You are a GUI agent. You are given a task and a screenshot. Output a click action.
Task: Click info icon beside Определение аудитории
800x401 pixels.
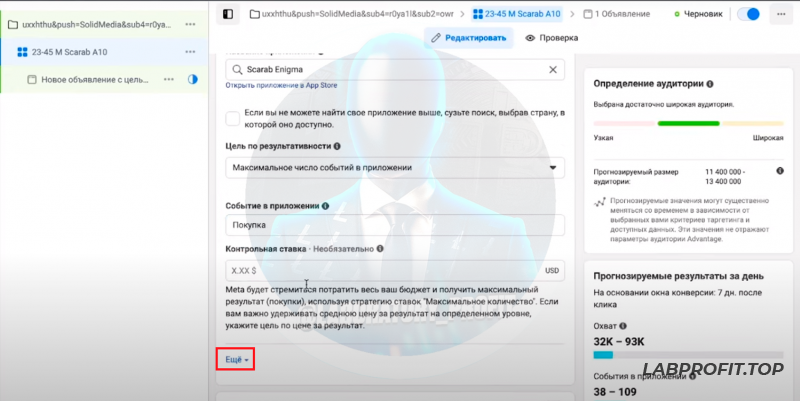tap(710, 84)
